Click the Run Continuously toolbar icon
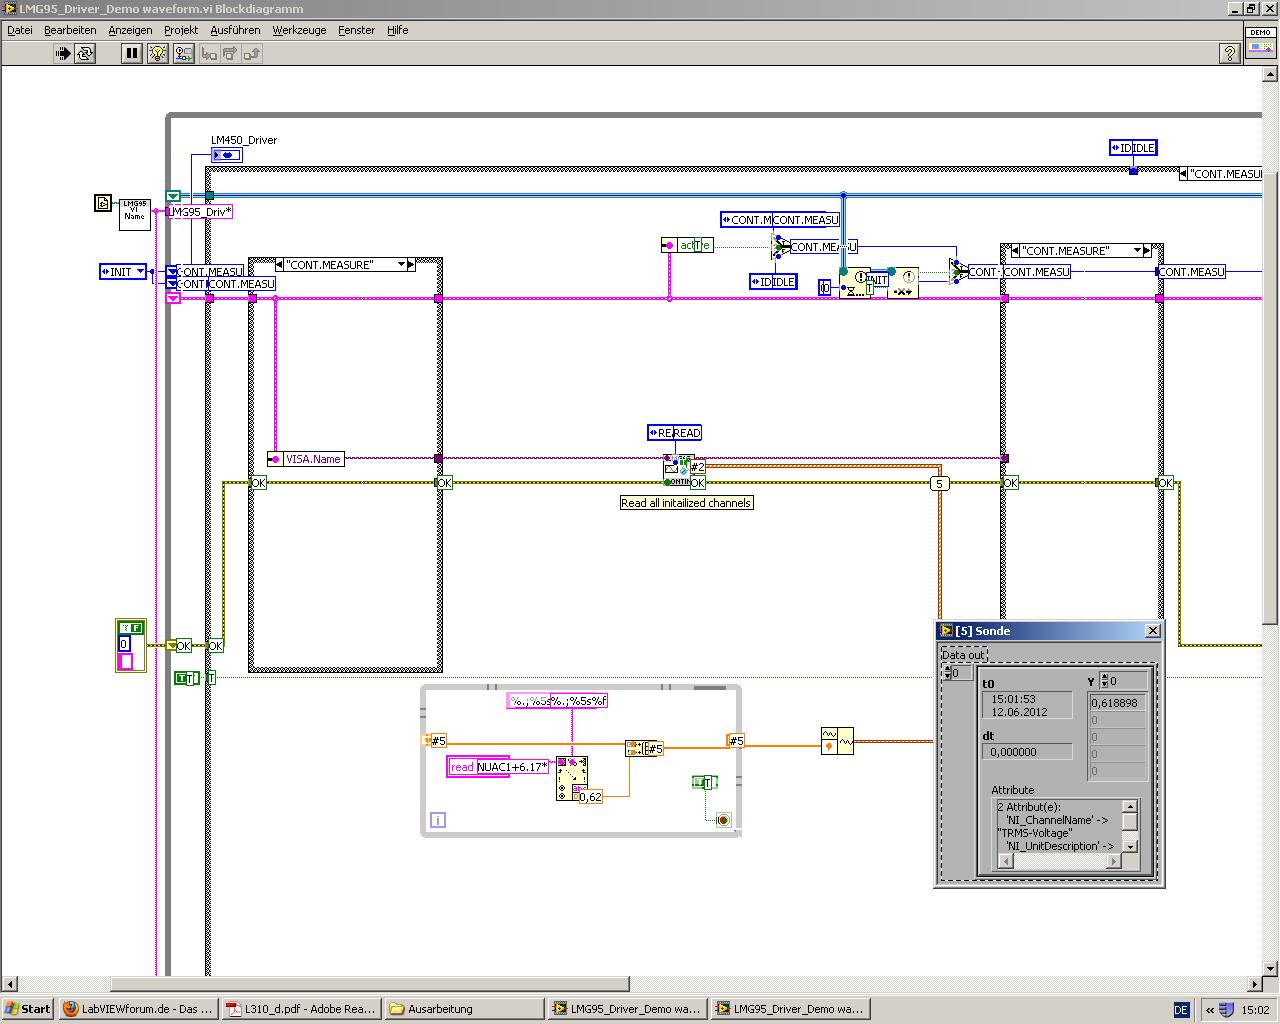 click(85, 54)
